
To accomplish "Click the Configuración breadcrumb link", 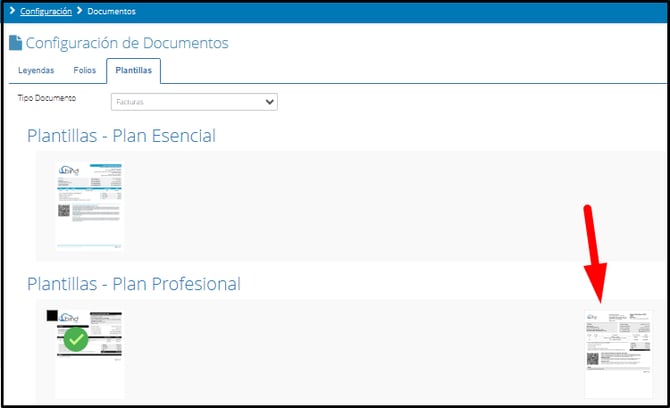I will (x=46, y=12).
